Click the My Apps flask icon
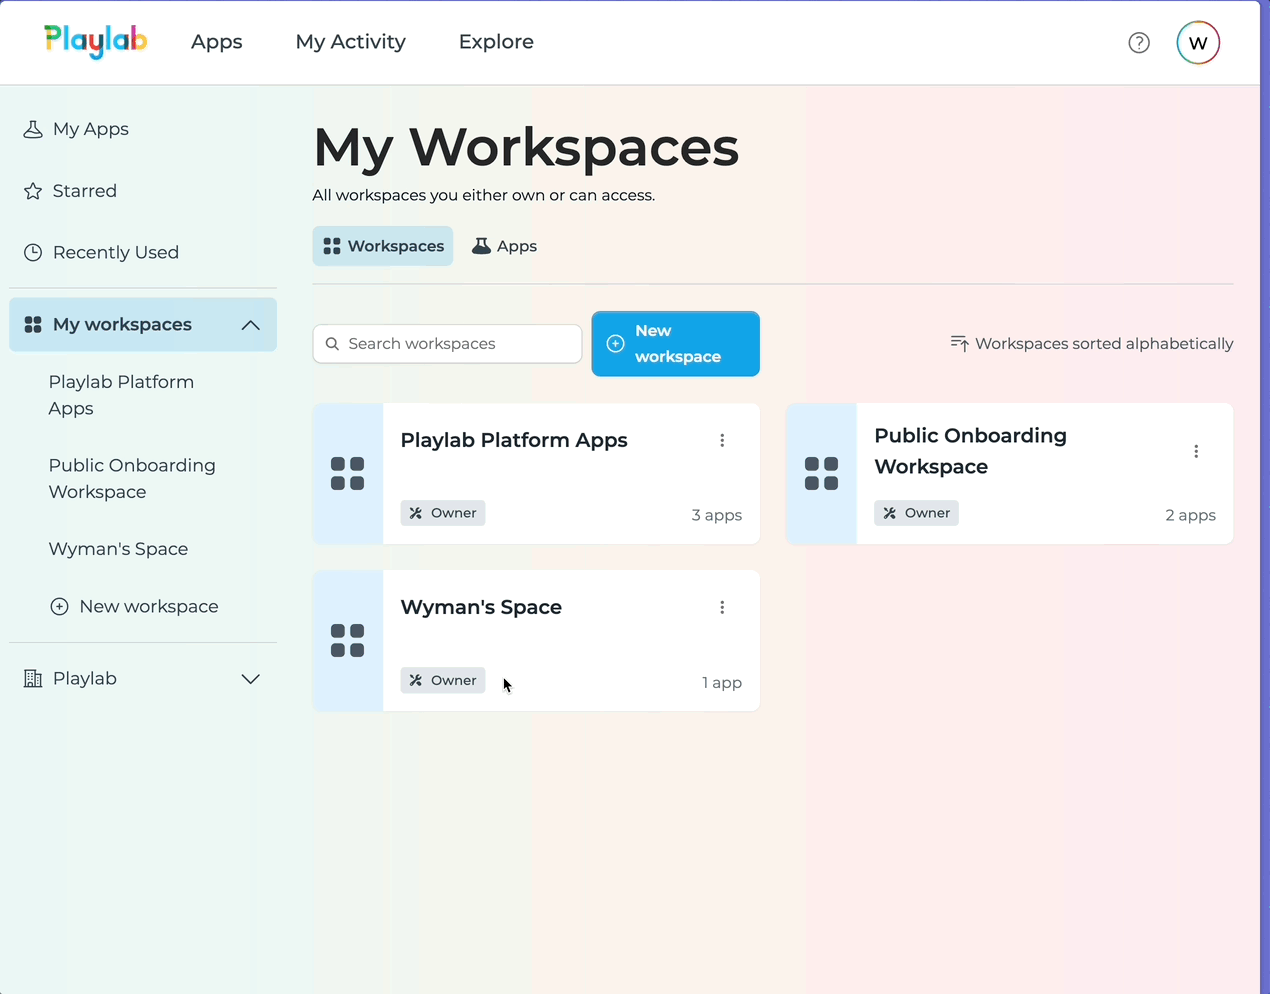 pyautogui.click(x=33, y=128)
